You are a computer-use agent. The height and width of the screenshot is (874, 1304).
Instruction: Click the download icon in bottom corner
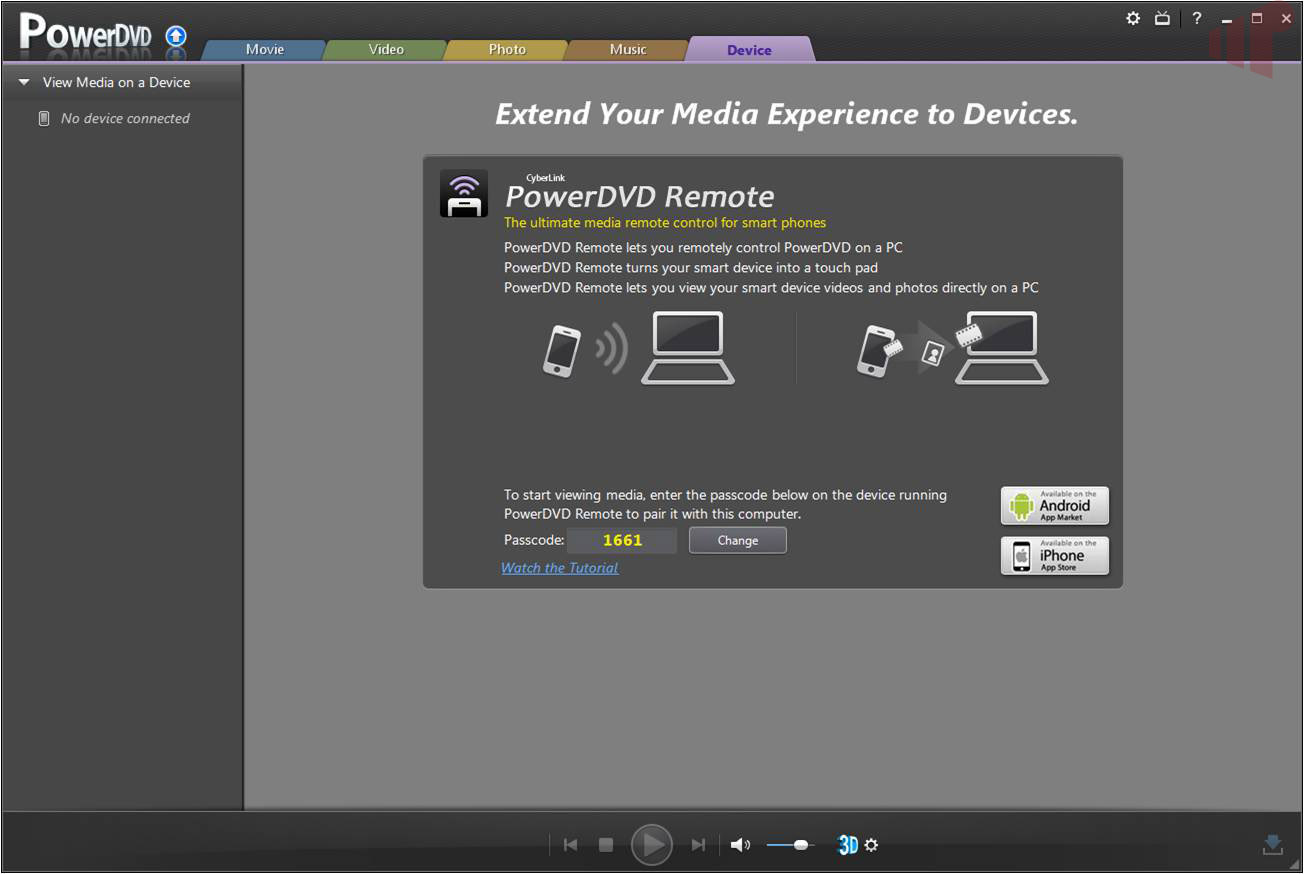click(1272, 845)
